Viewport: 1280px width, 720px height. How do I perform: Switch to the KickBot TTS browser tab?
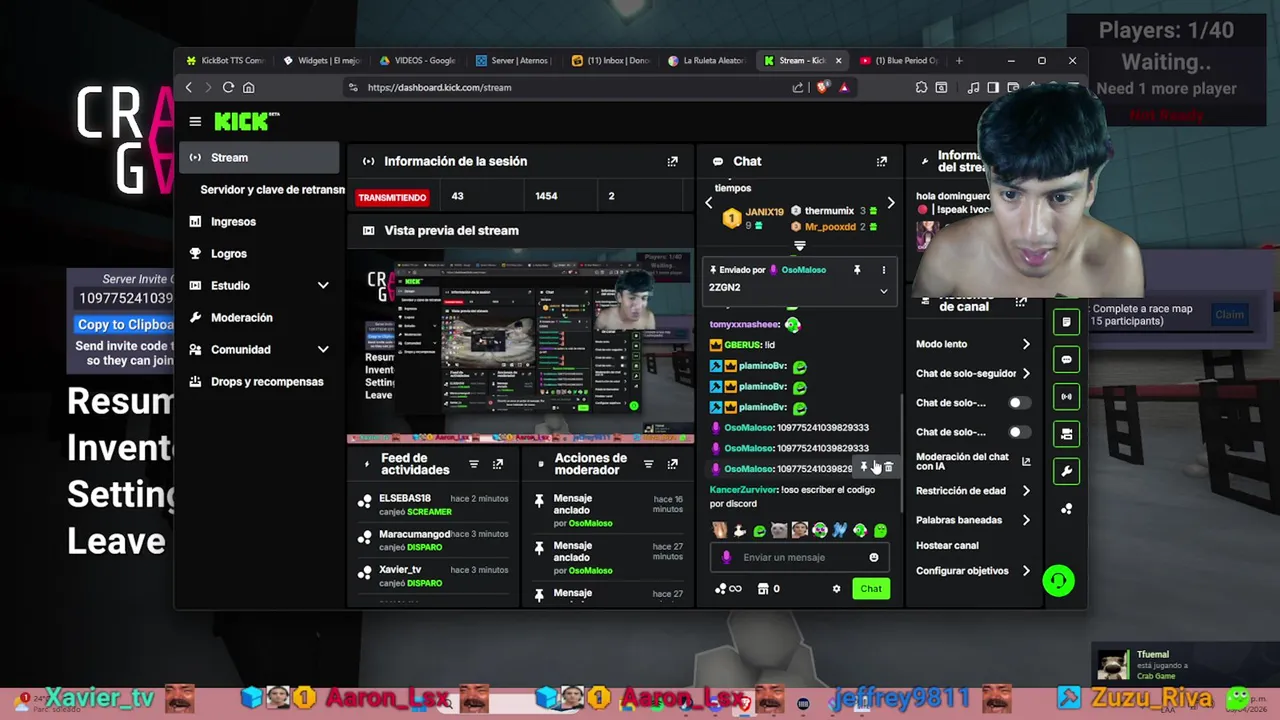[x=225, y=61]
